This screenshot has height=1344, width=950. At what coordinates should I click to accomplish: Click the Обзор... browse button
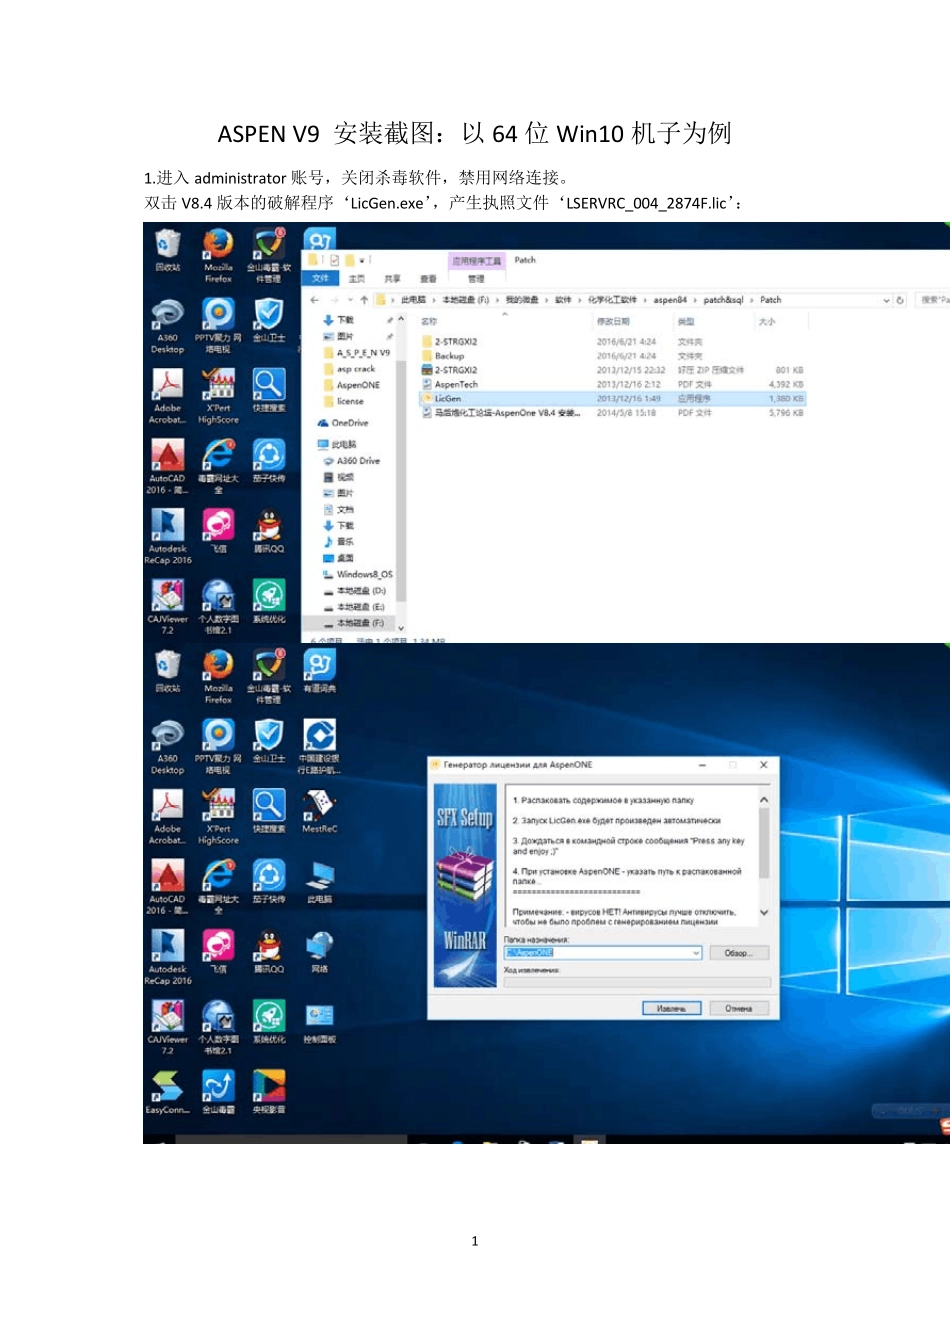coord(738,953)
